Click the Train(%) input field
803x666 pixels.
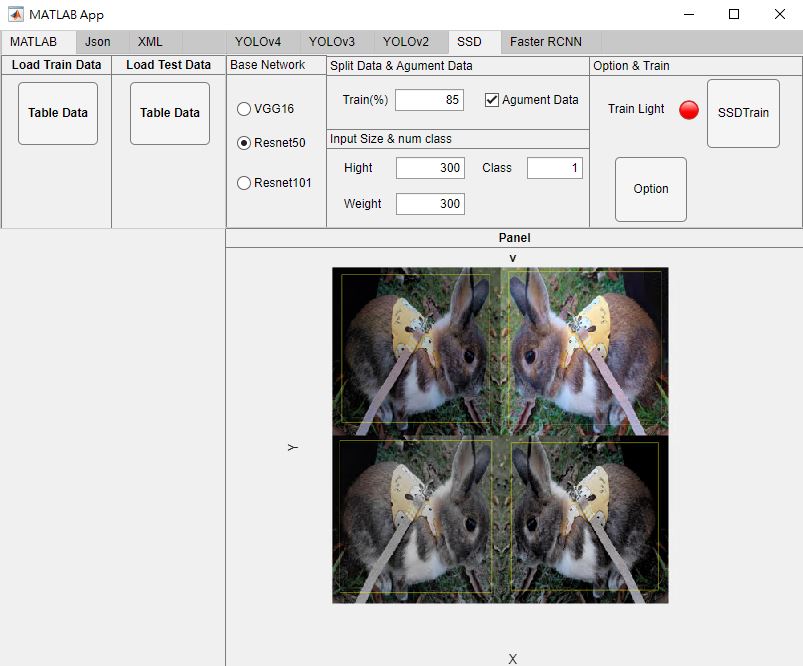click(x=430, y=100)
